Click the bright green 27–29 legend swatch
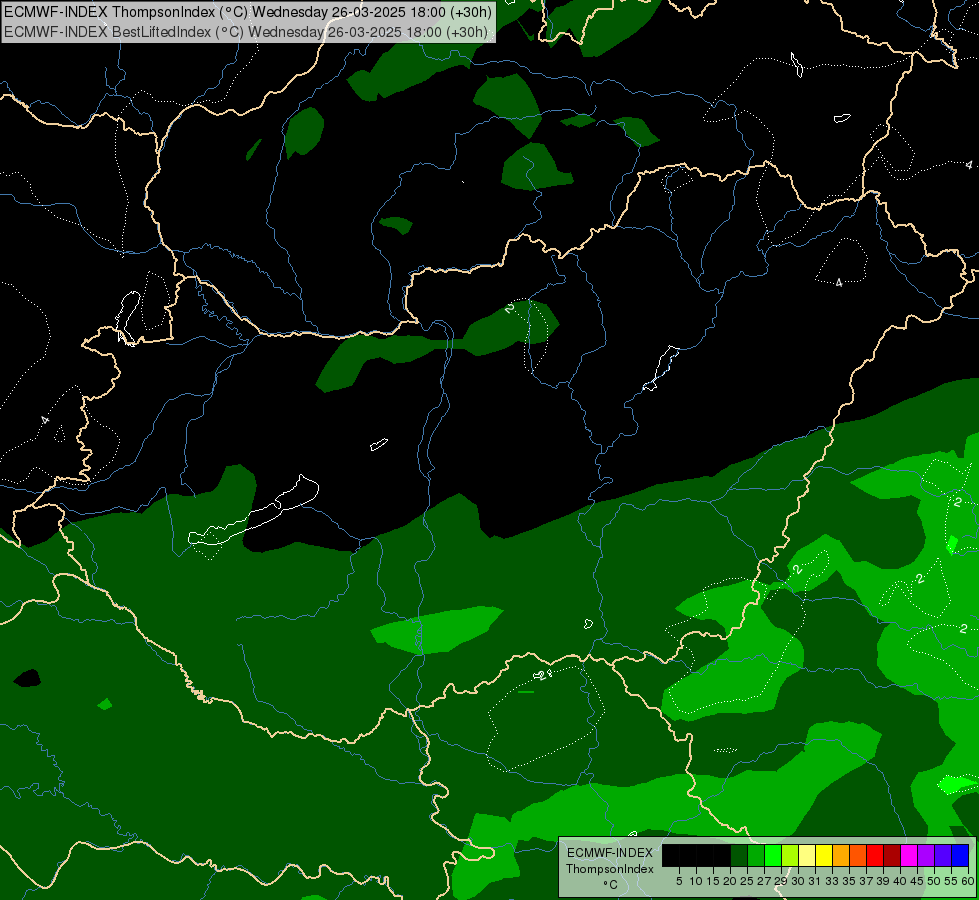The height and width of the screenshot is (900, 979). [x=773, y=855]
